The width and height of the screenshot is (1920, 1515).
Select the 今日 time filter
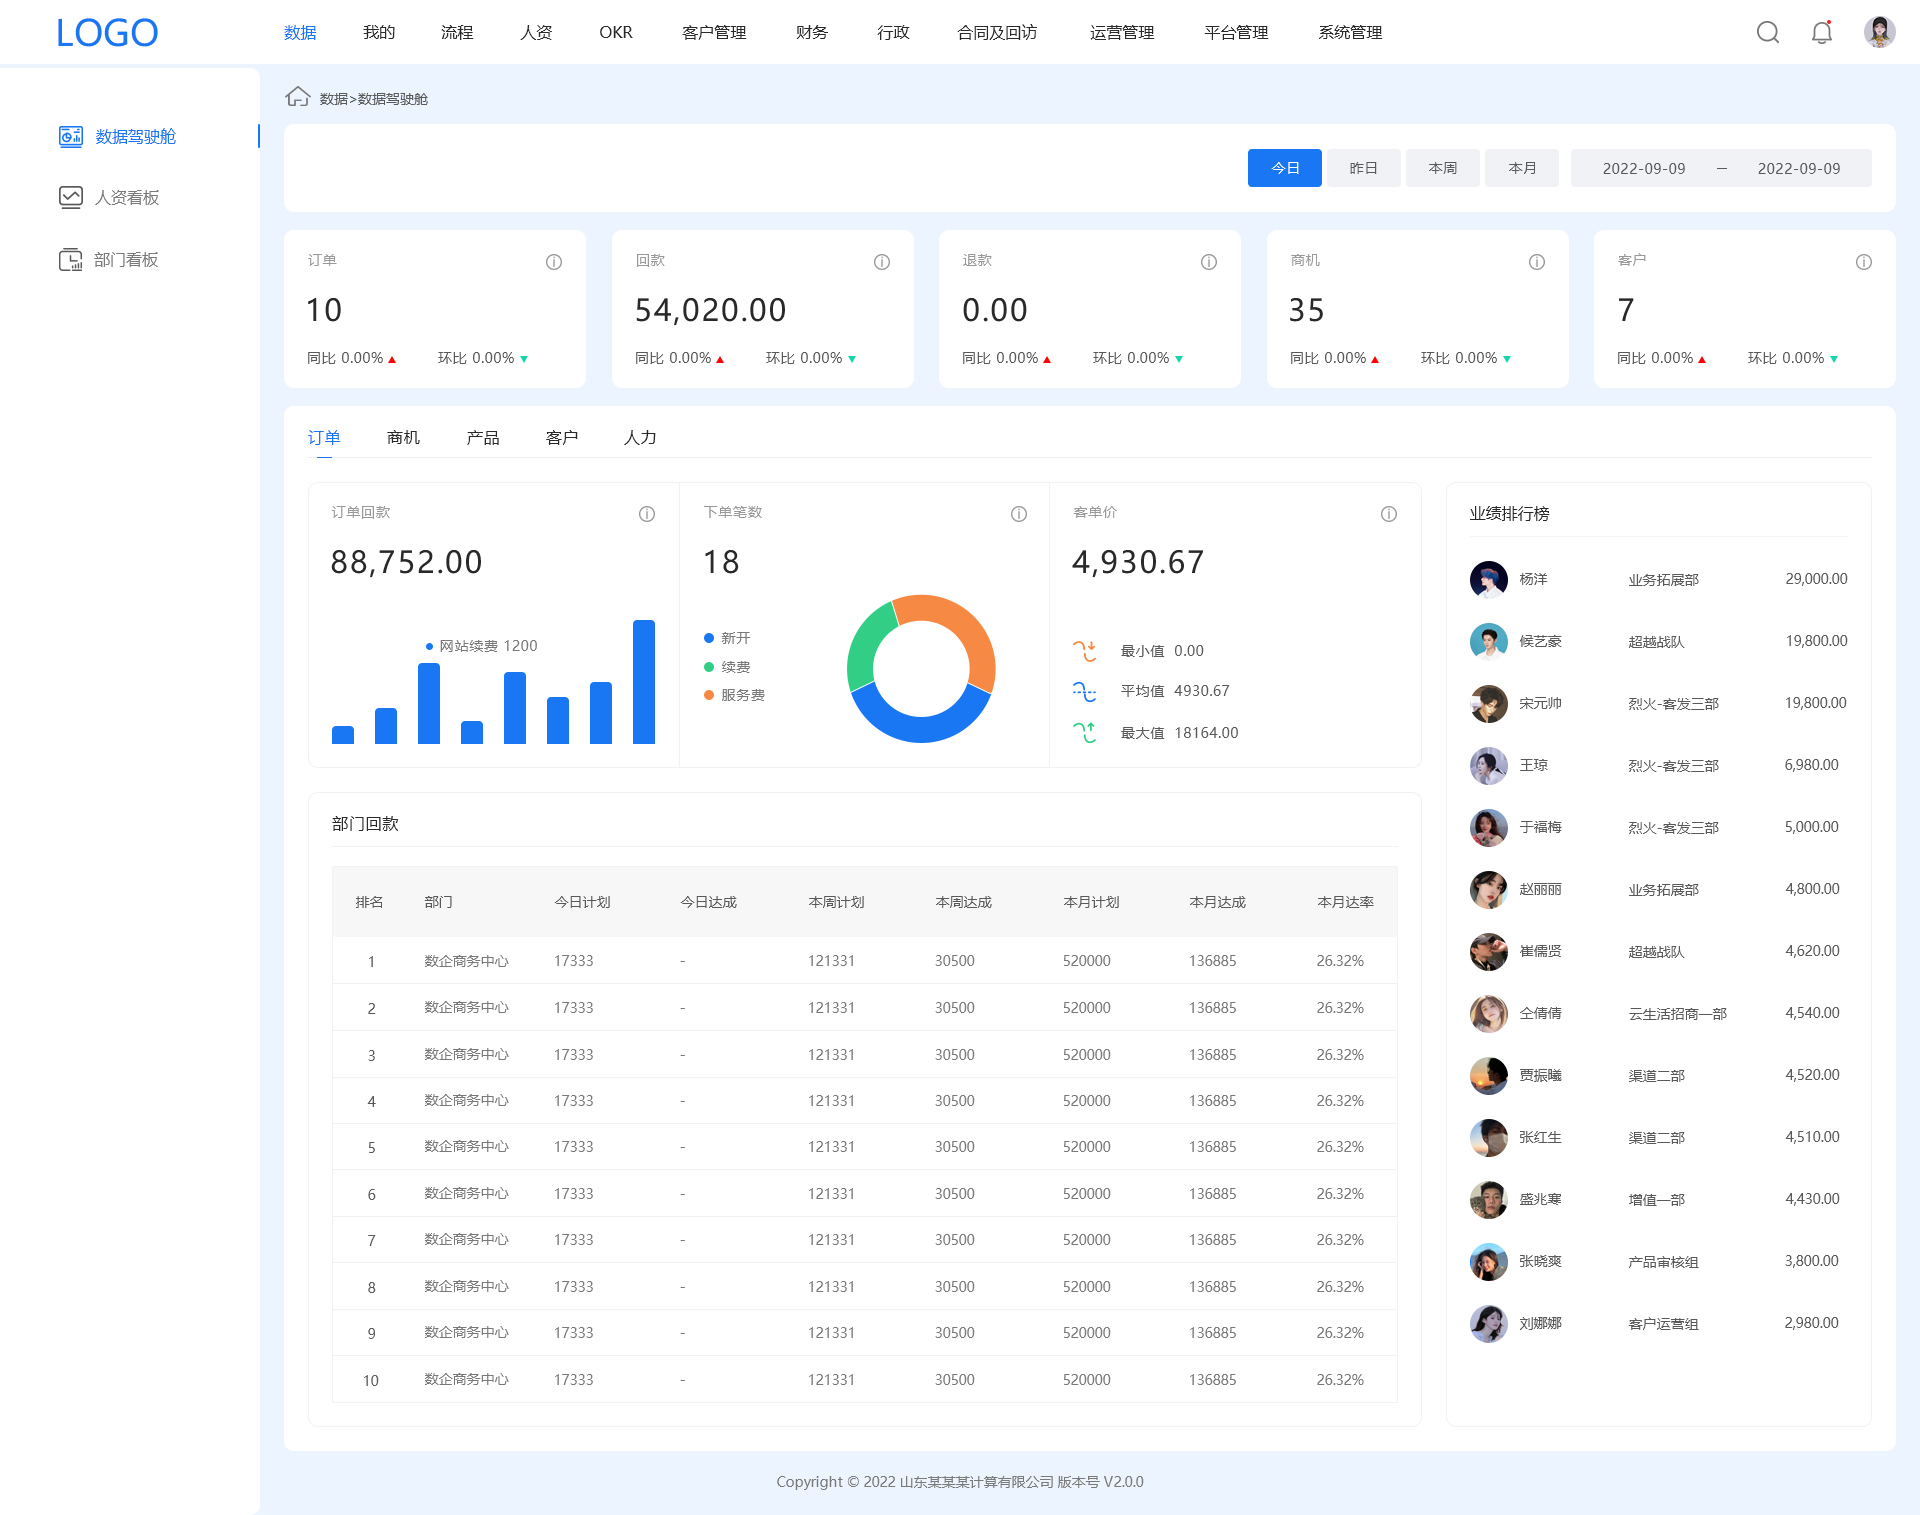pos(1284,168)
